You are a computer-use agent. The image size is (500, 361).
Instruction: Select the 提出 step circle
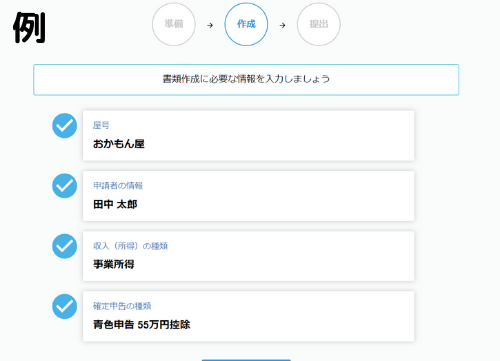319,24
